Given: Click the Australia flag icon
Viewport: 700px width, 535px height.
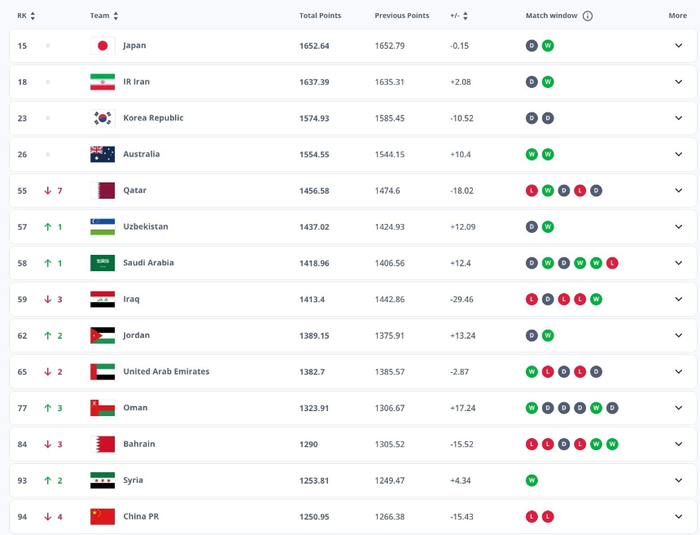Looking at the screenshot, I should pos(102,154).
